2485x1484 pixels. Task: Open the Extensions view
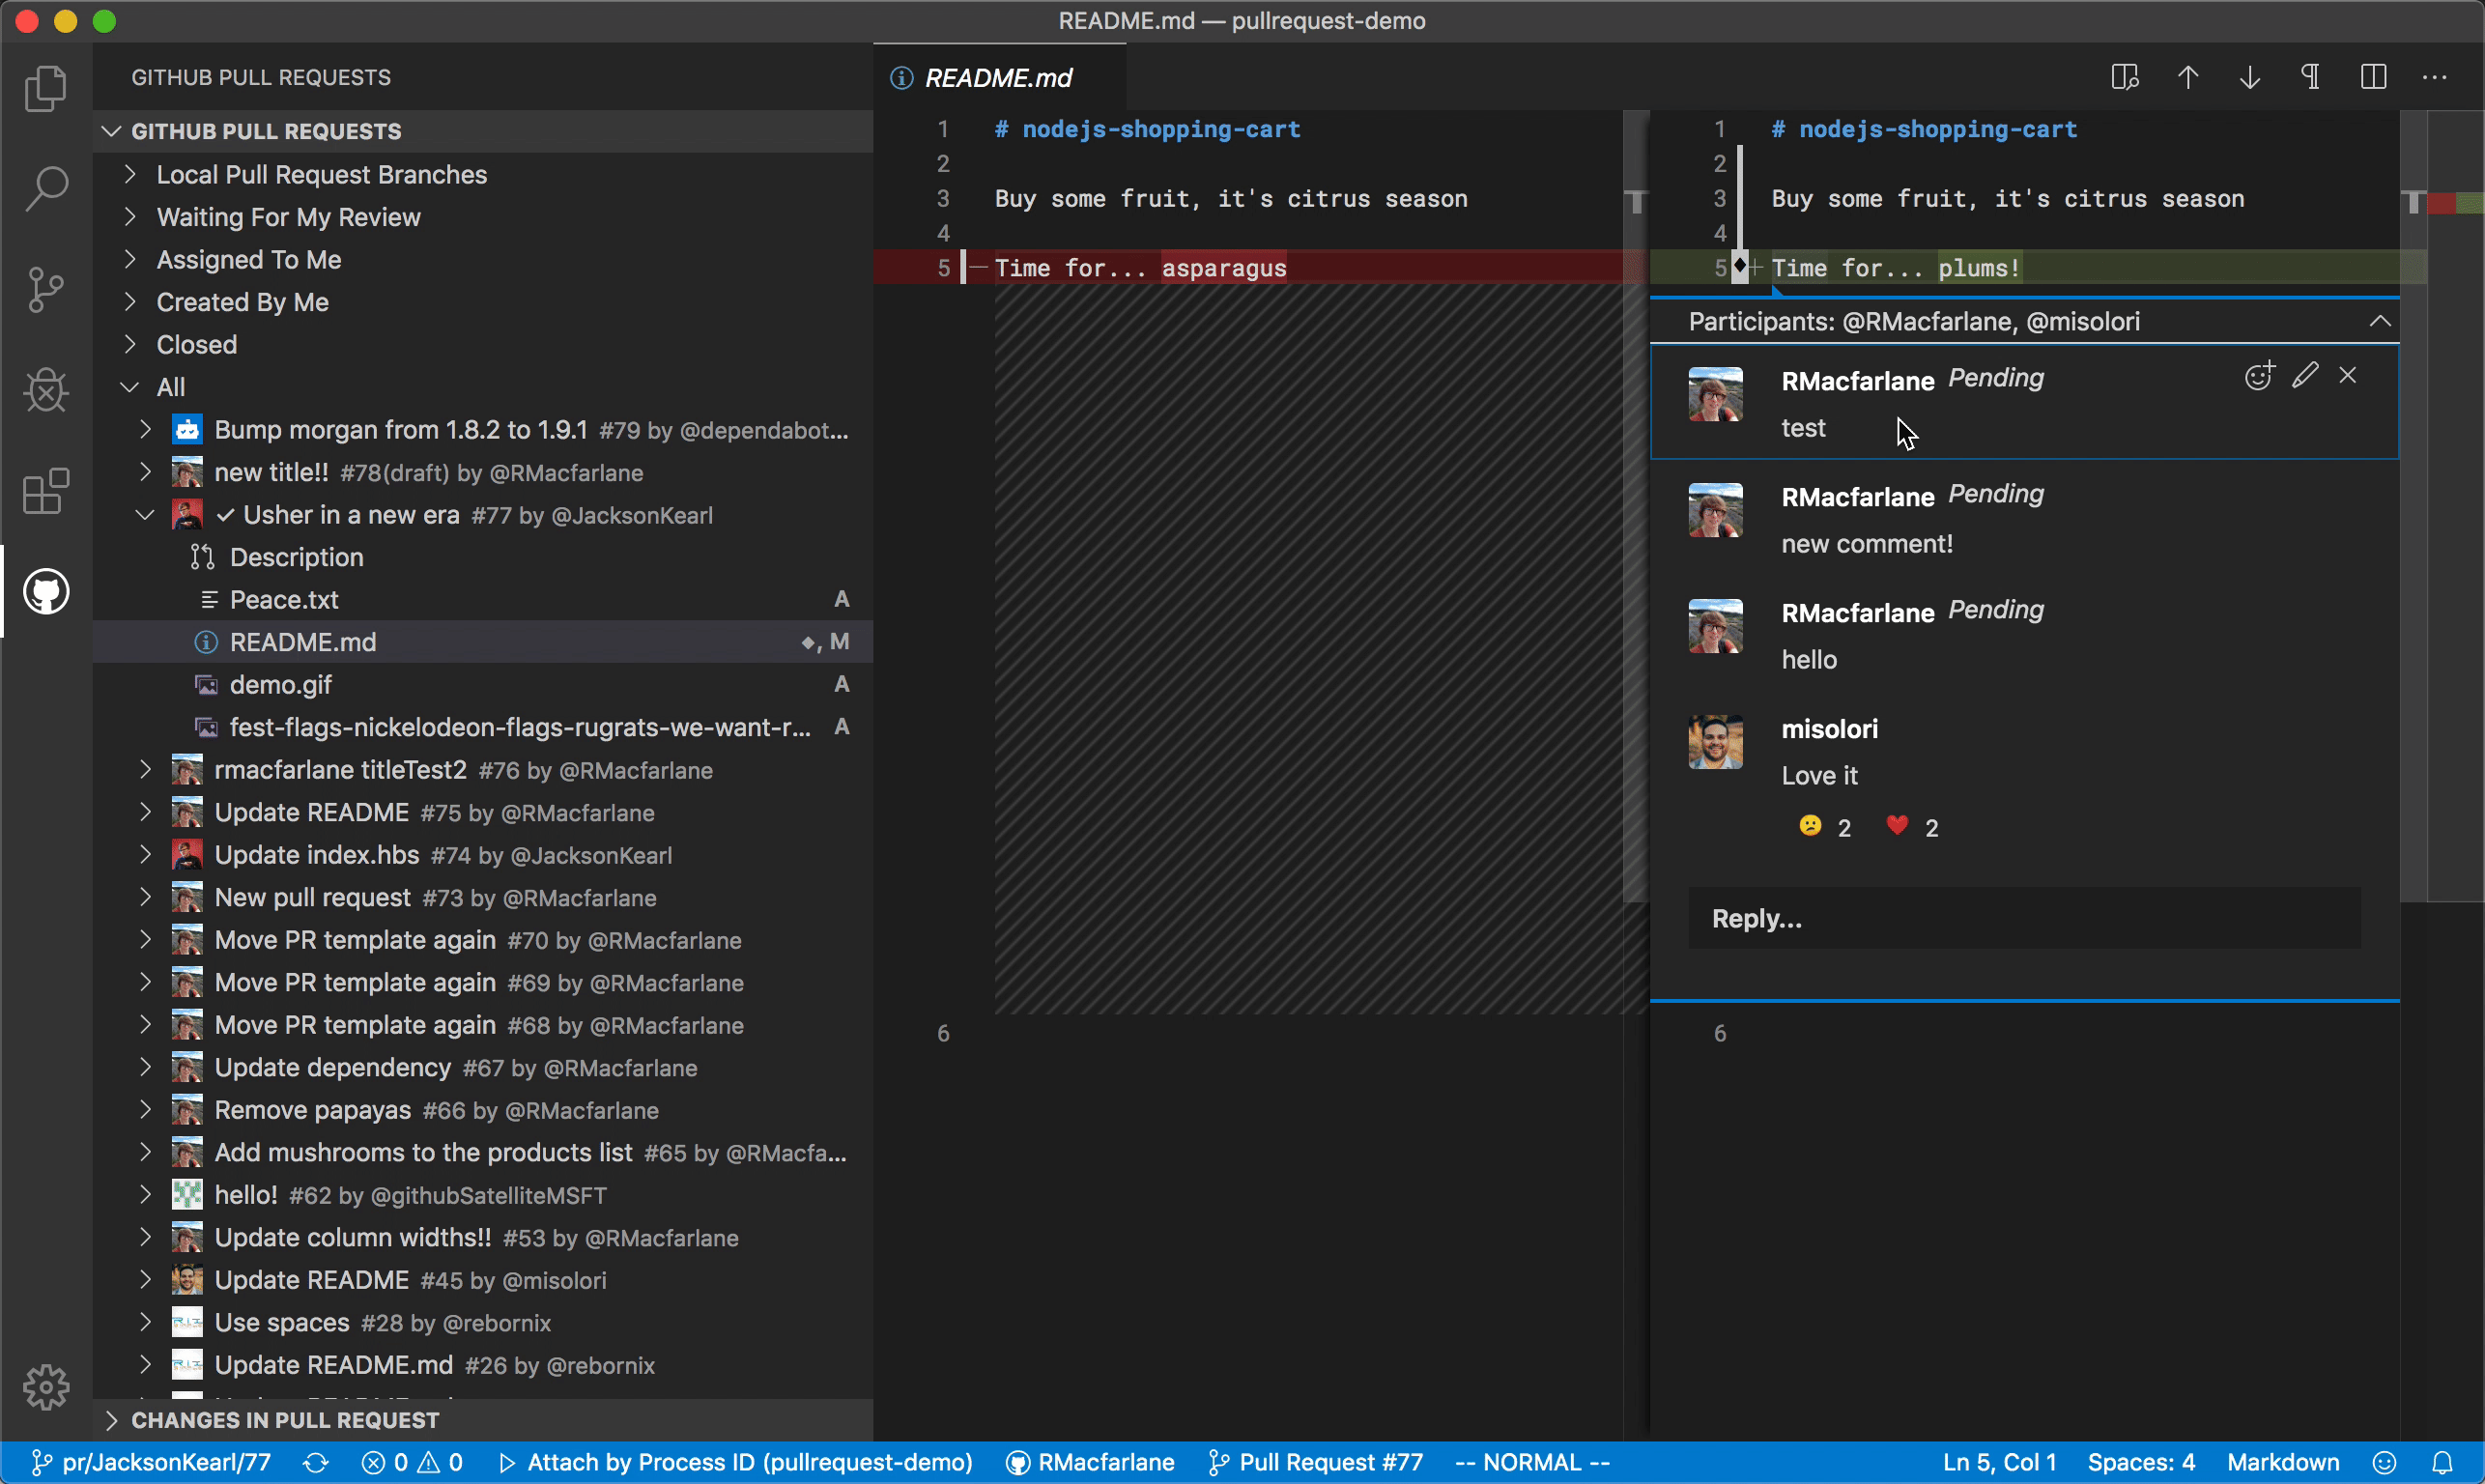pyautogui.click(x=46, y=491)
